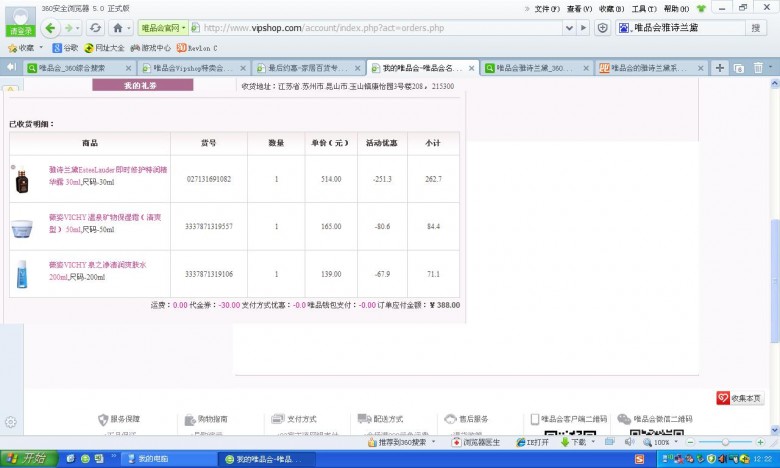780x468 pixels.
Task: Open 浏览器医生 browser doctor
Action: 476,442
